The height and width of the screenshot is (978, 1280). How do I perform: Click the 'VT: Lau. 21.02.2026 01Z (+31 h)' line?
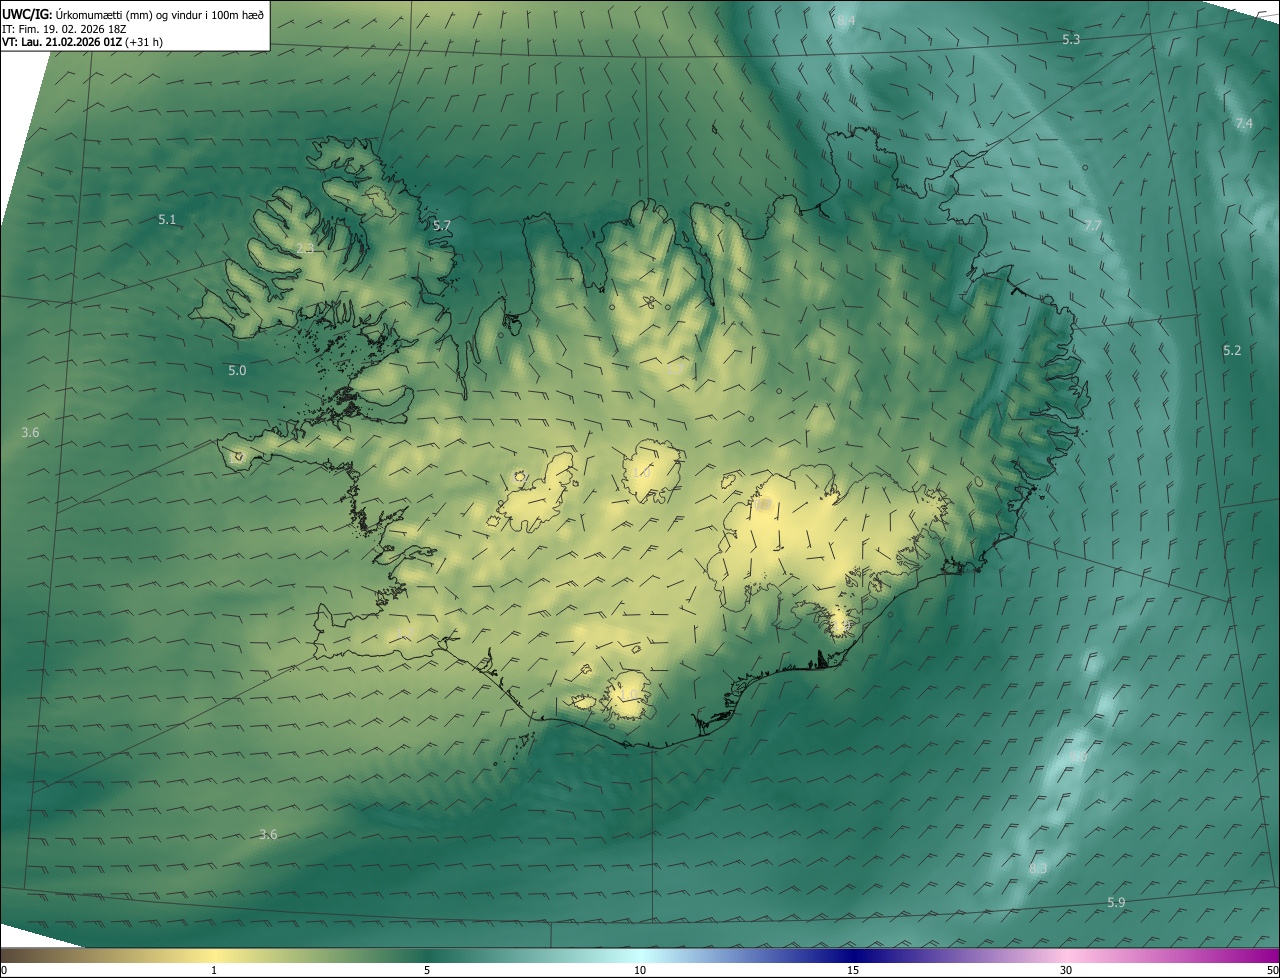82,42
